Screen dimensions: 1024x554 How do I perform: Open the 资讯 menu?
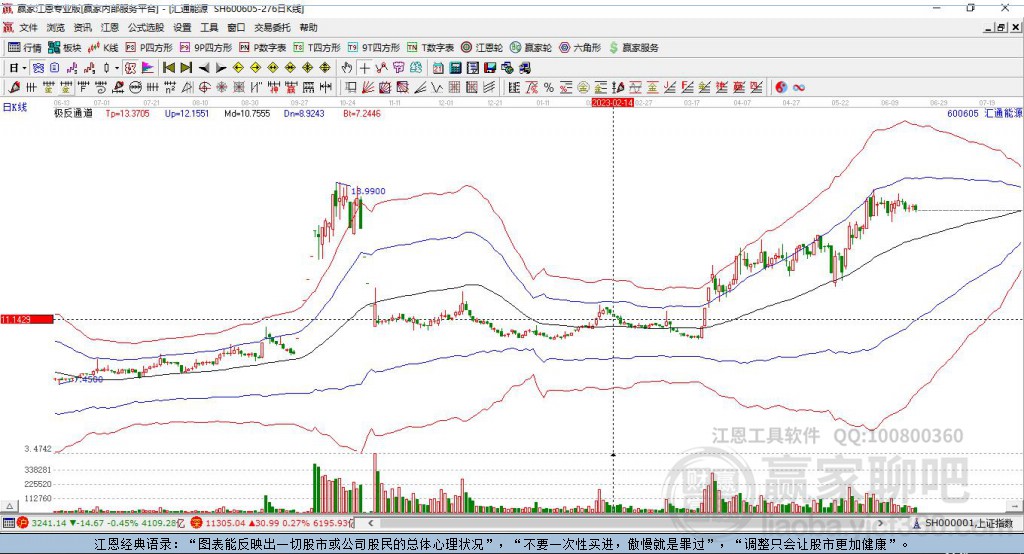coord(82,27)
